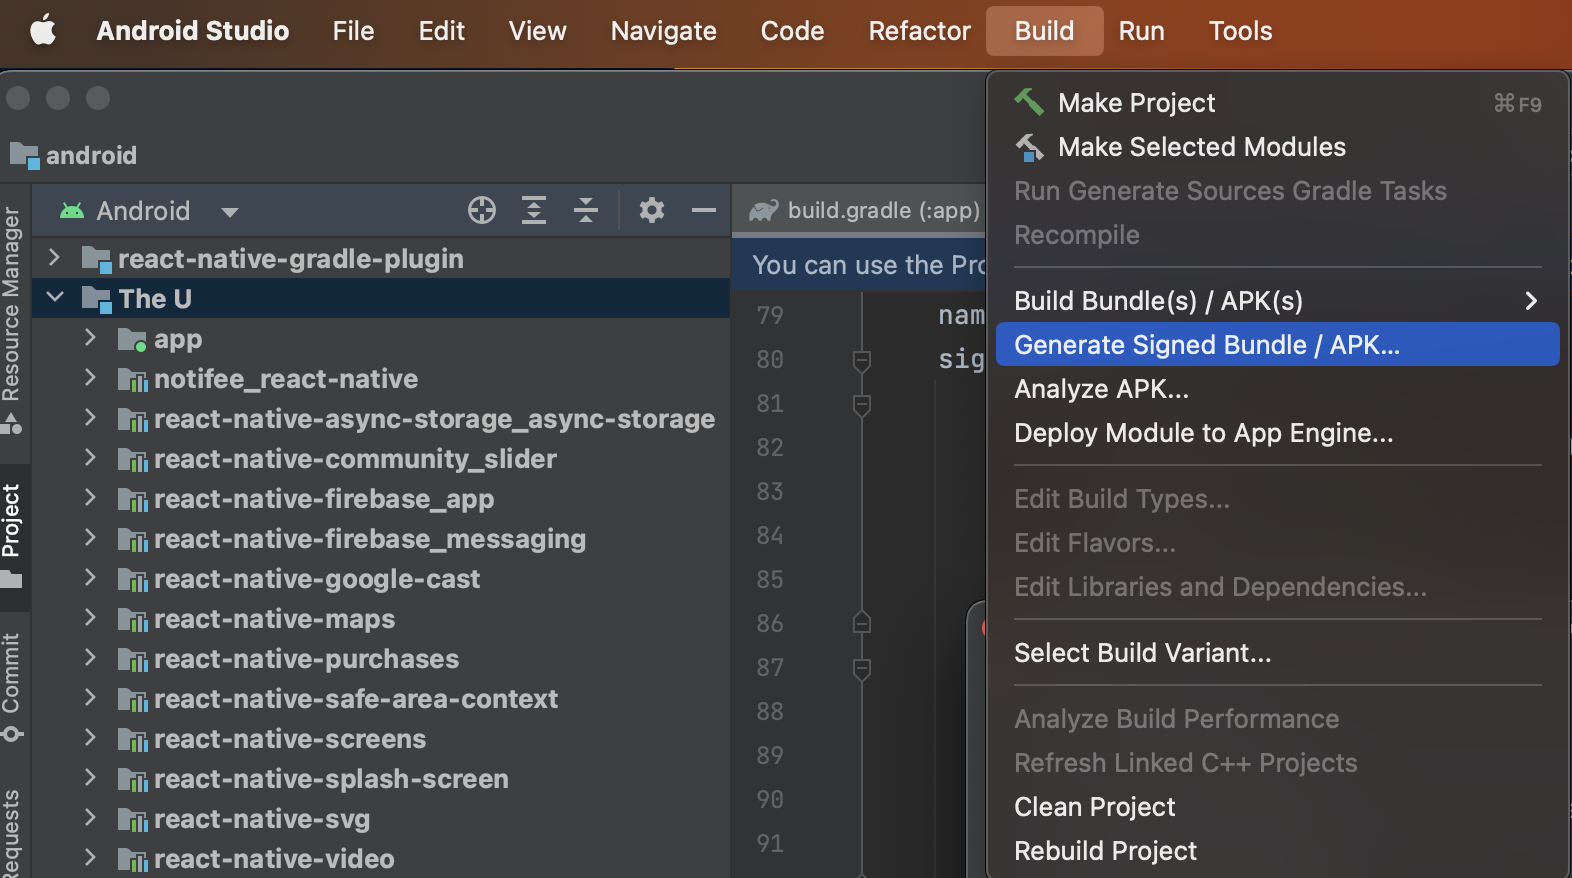Open the Android view dropdown
1572x878 pixels.
coord(229,212)
